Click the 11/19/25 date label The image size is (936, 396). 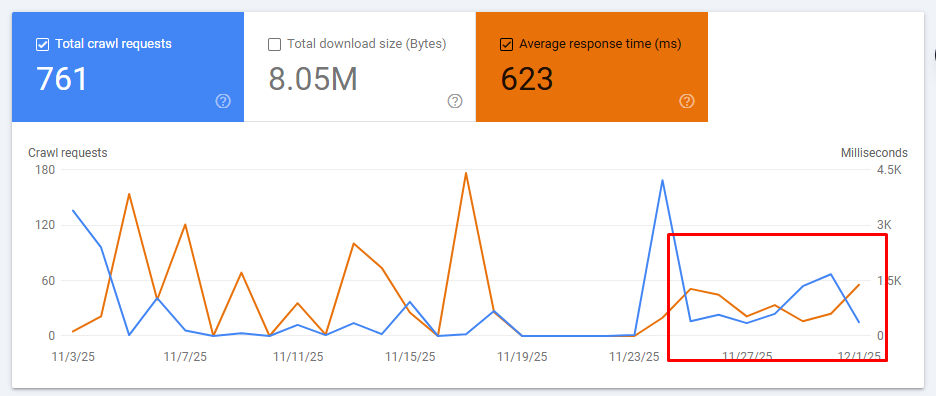[x=522, y=357]
